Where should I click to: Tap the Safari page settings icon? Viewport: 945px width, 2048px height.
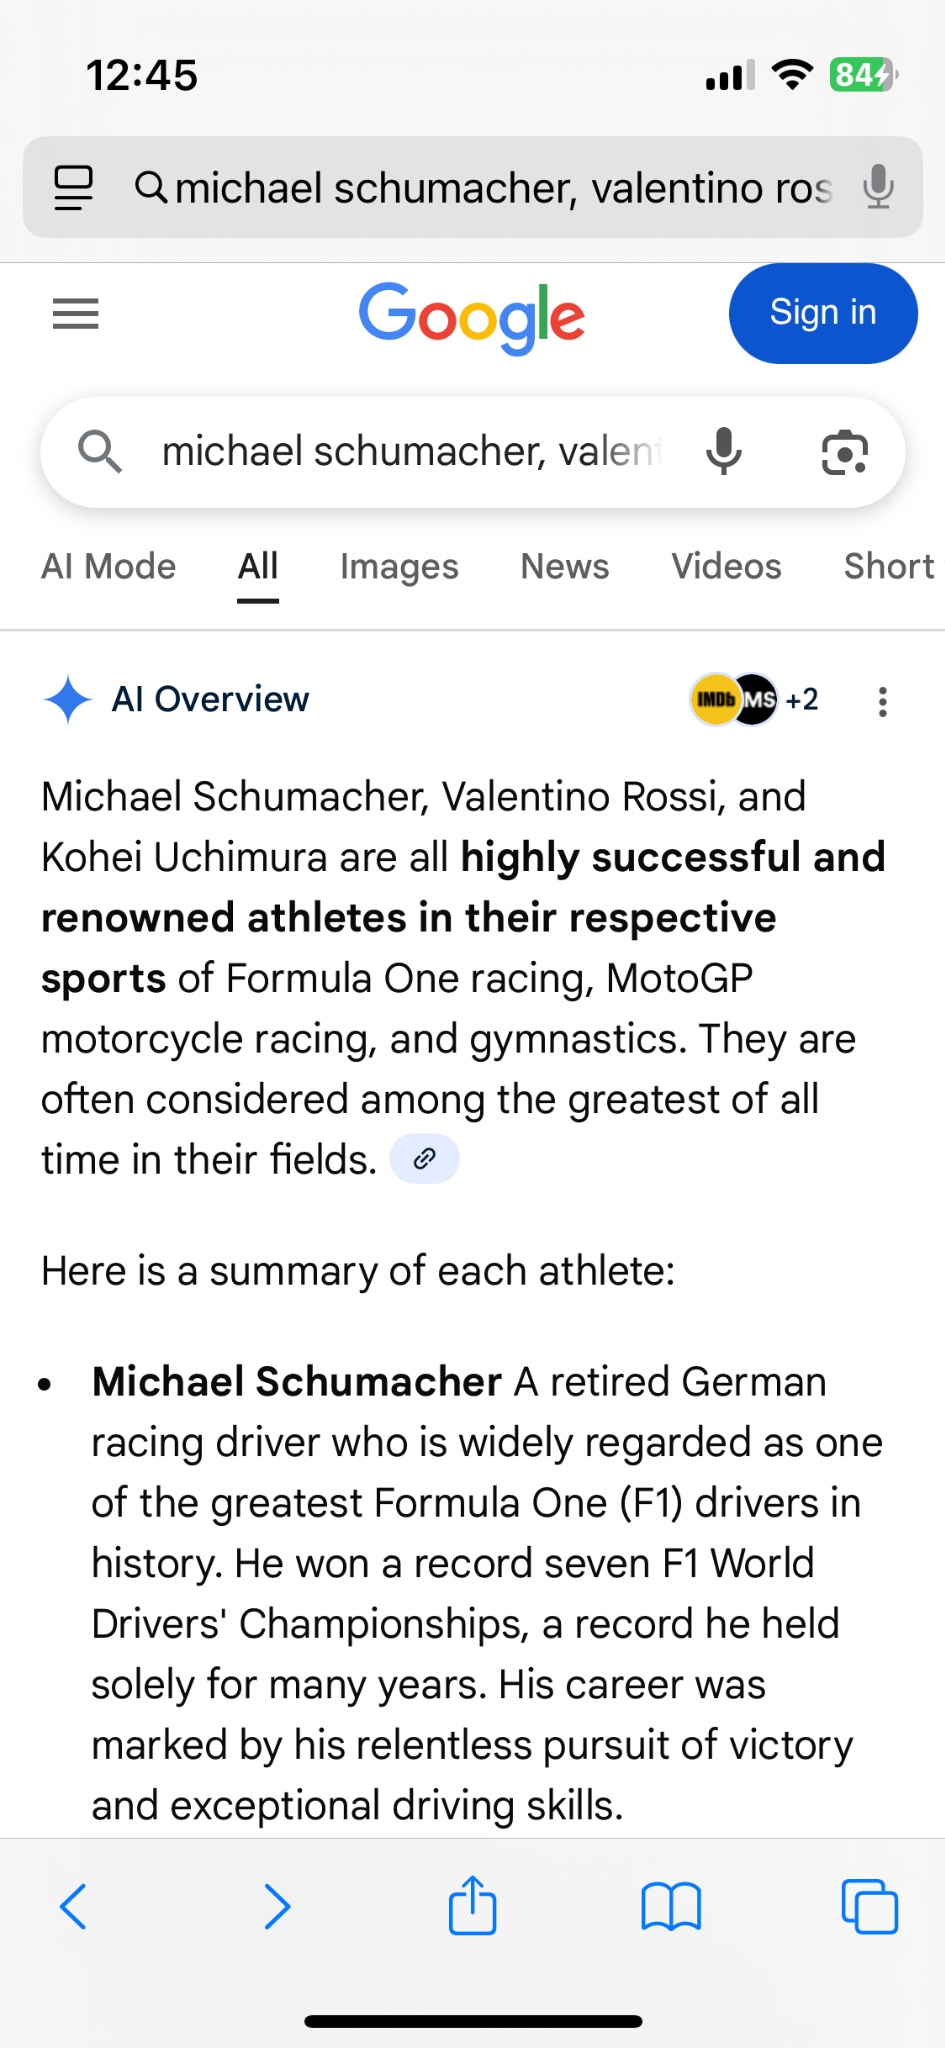(73, 188)
